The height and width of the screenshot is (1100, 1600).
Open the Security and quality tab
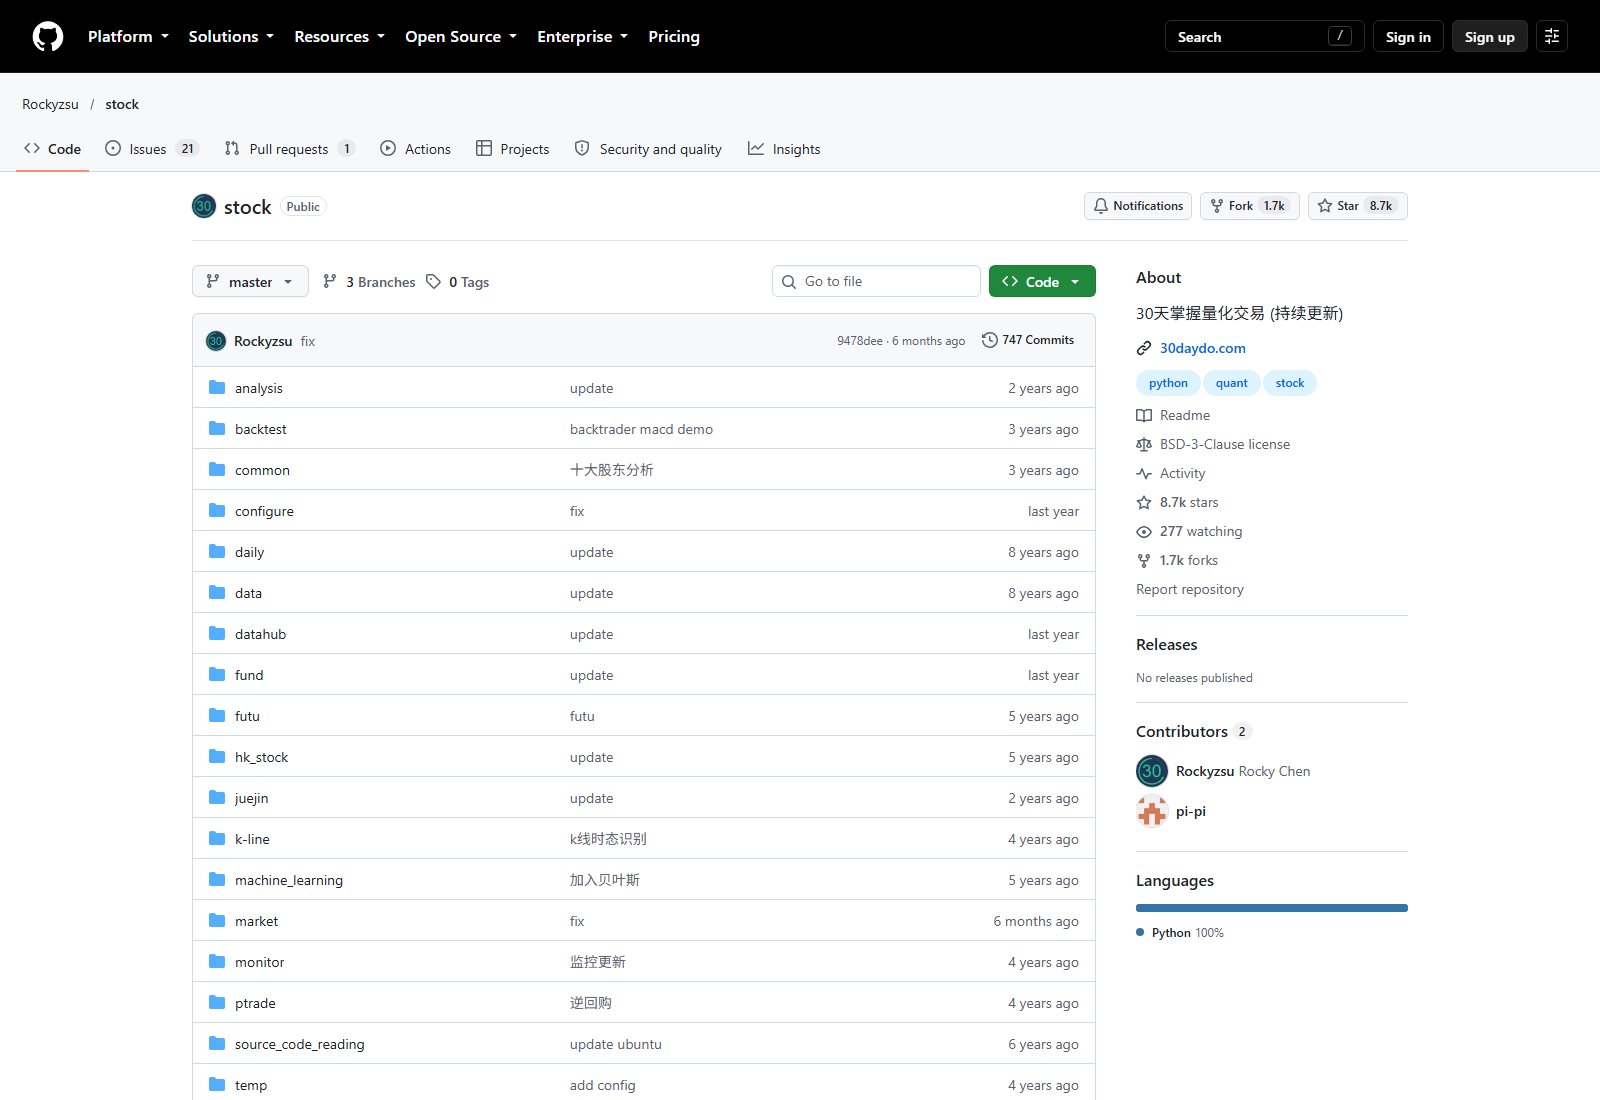point(648,149)
